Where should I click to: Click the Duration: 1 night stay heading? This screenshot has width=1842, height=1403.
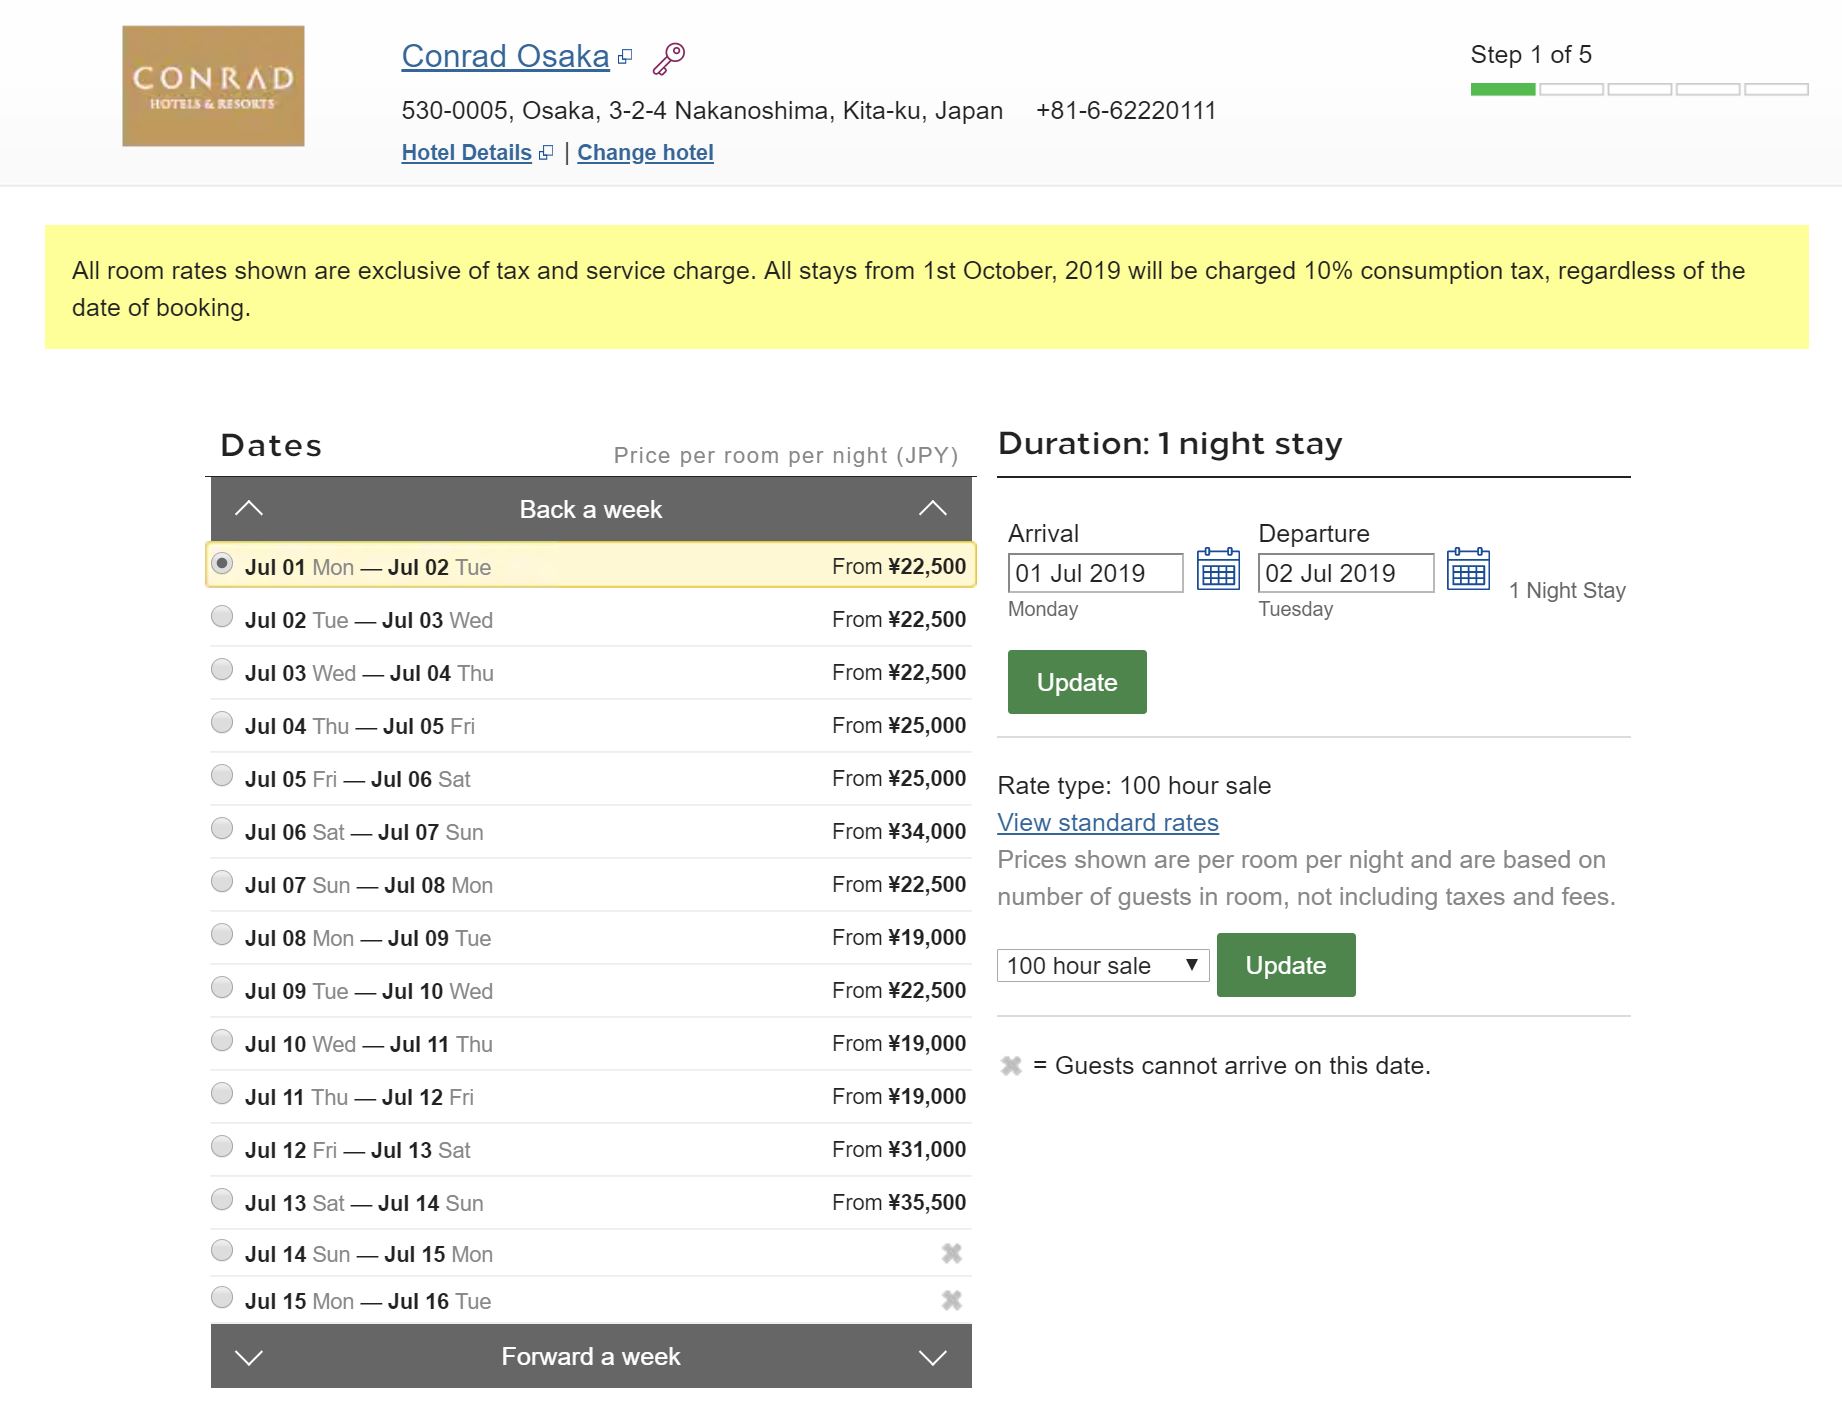1170,443
